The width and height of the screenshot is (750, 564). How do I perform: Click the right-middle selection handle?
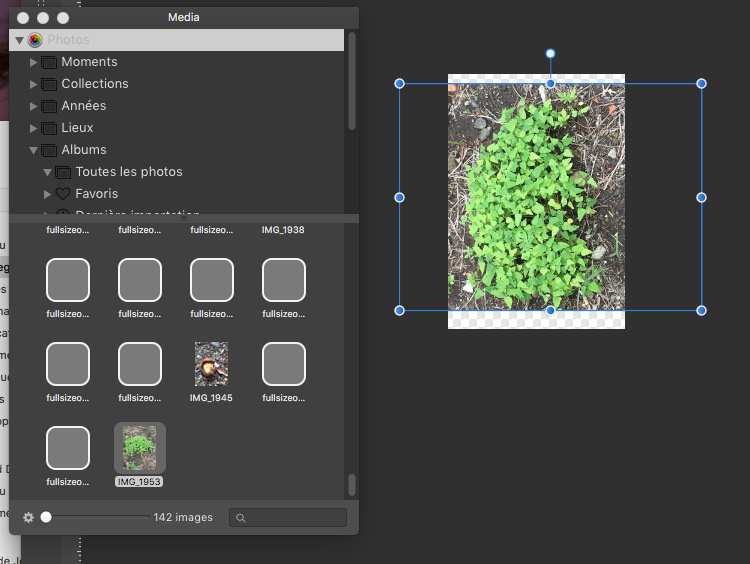701,198
